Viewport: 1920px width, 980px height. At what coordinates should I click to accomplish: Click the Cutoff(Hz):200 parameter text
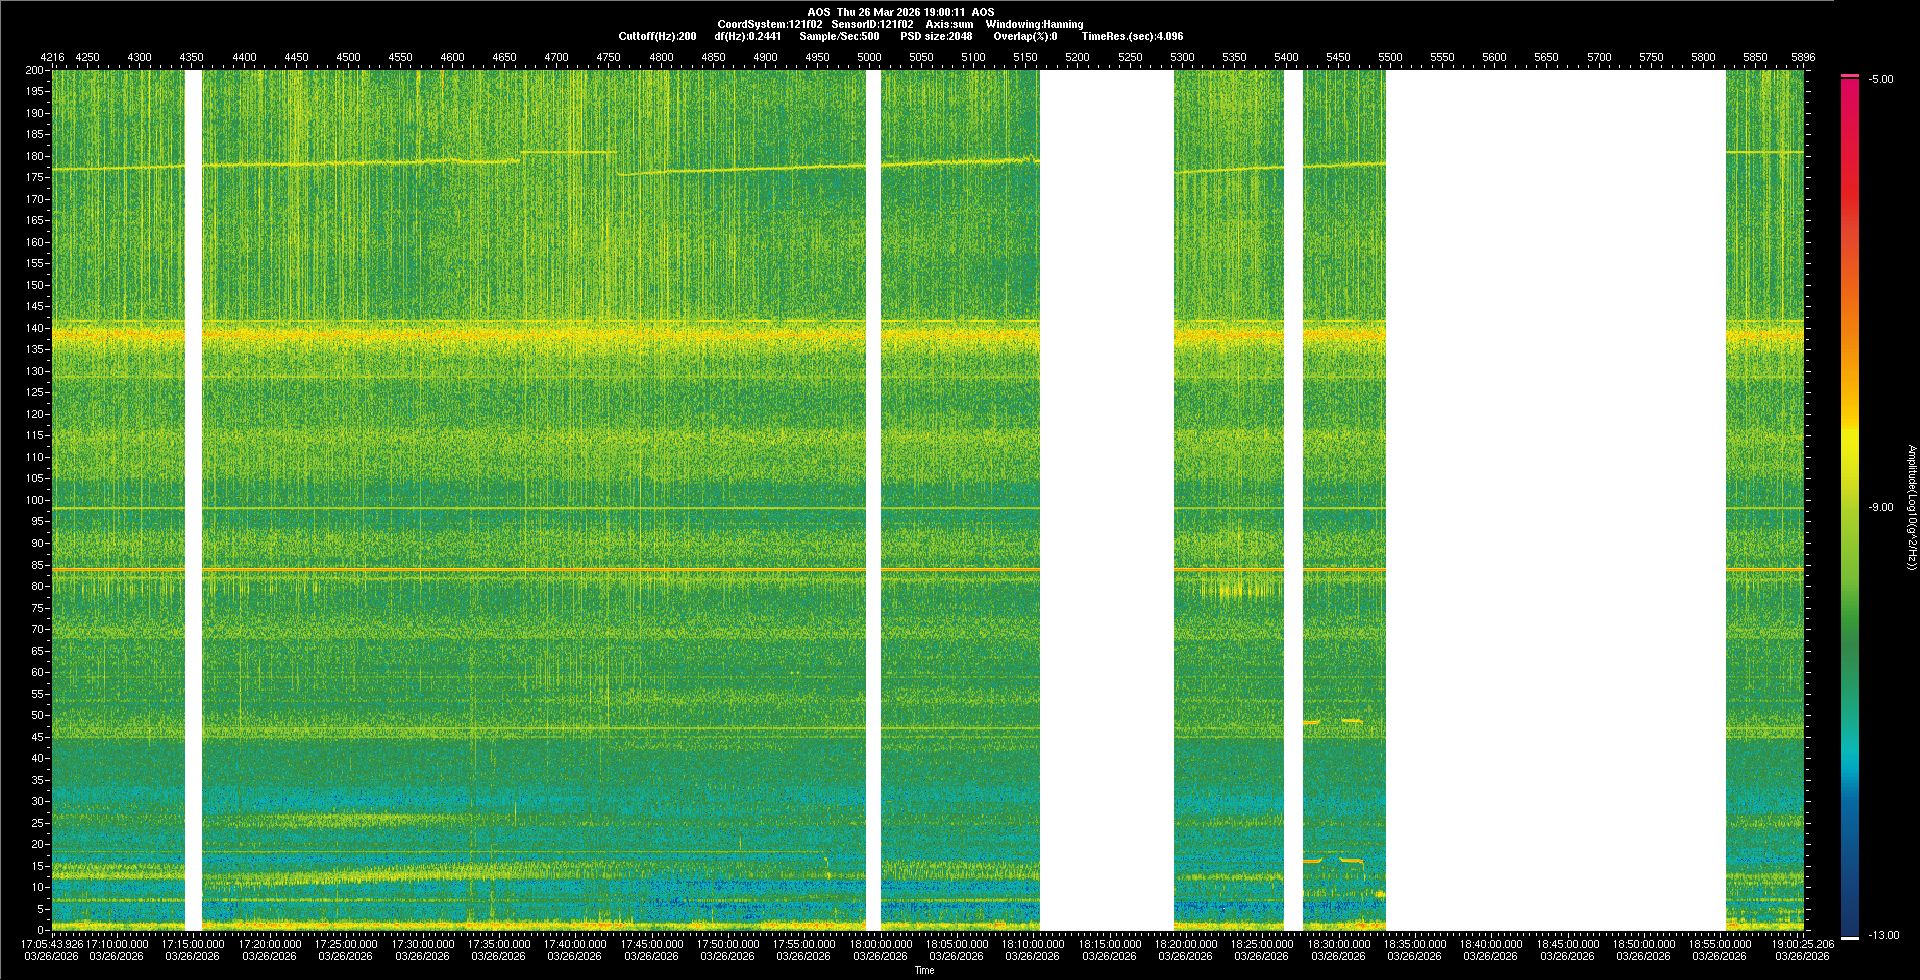pos(657,36)
